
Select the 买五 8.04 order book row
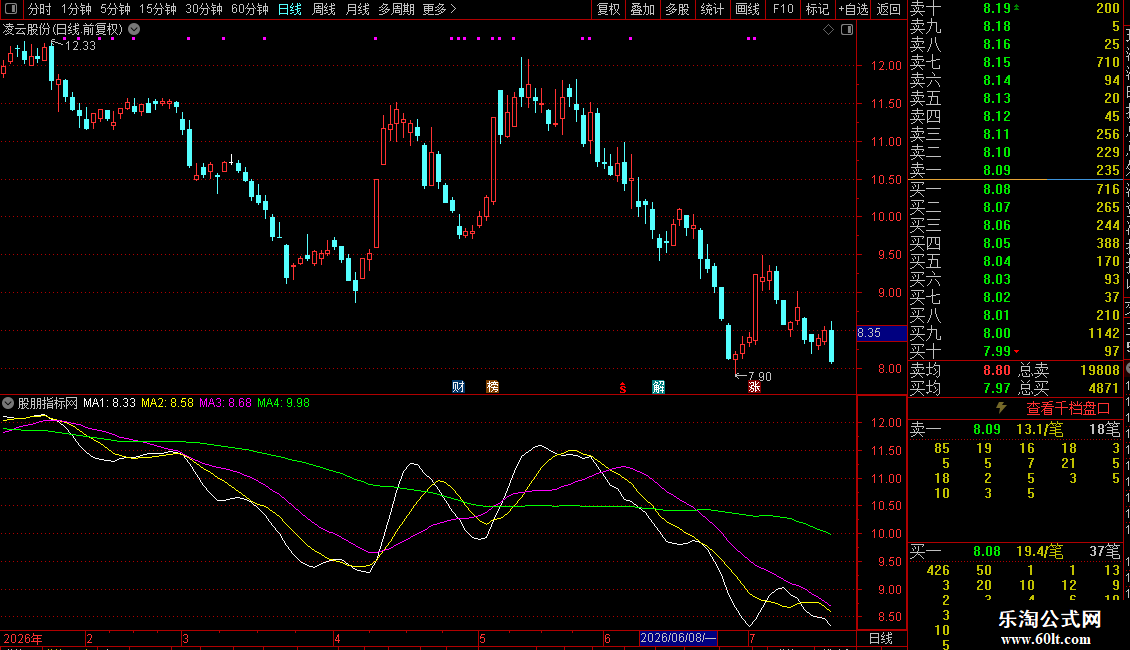click(x=1015, y=262)
